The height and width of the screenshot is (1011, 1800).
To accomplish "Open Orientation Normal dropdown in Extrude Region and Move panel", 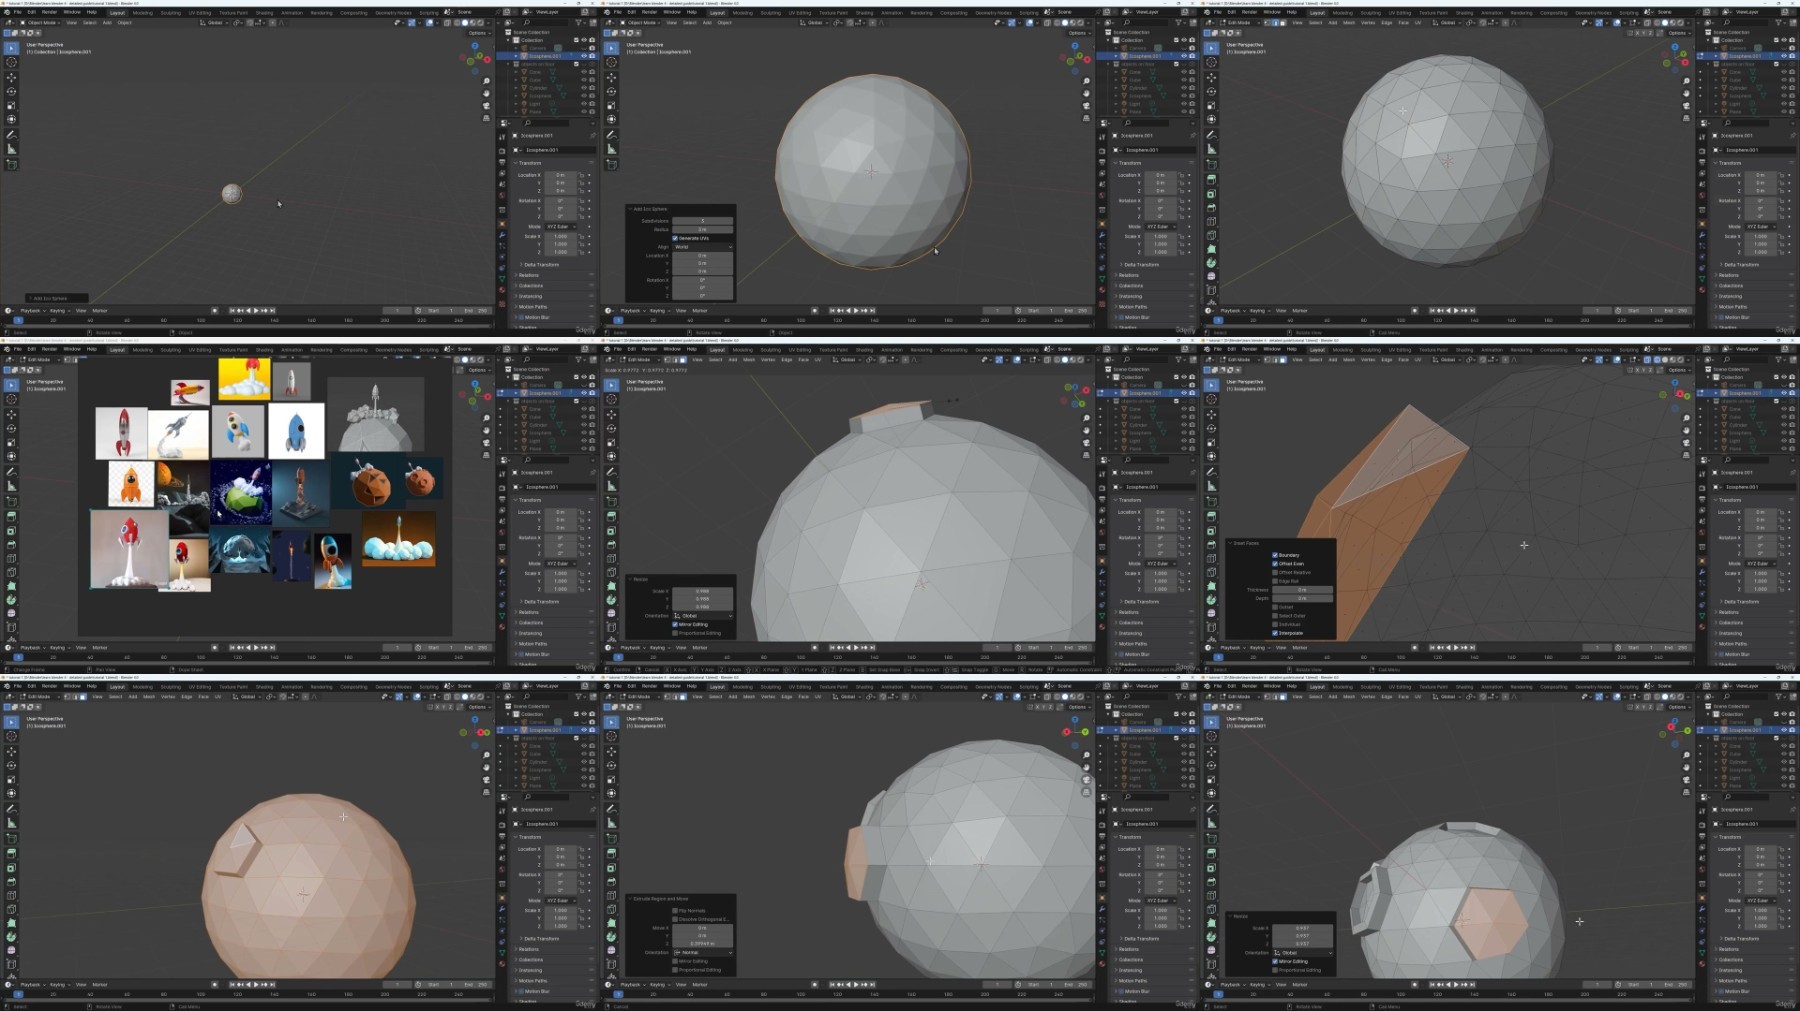I will coord(703,952).
